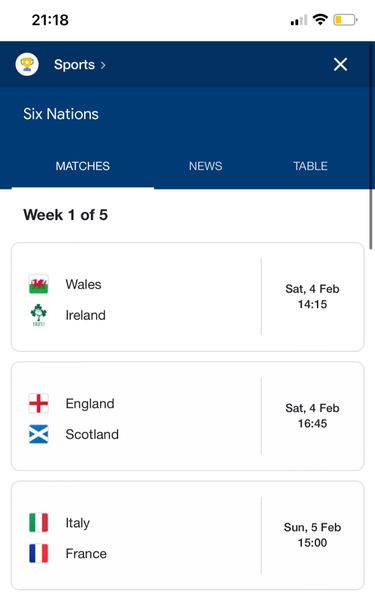The width and height of the screenshot is (375, 600).
Task: Tap the Italy tricolour flag icon
Action: (39, 523)
